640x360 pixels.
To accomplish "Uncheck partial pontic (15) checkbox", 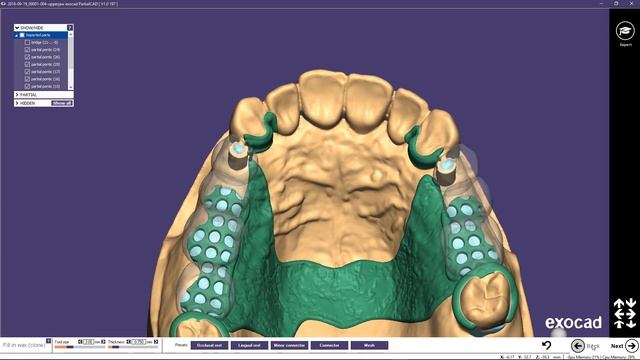I will (x=27, y=87).
